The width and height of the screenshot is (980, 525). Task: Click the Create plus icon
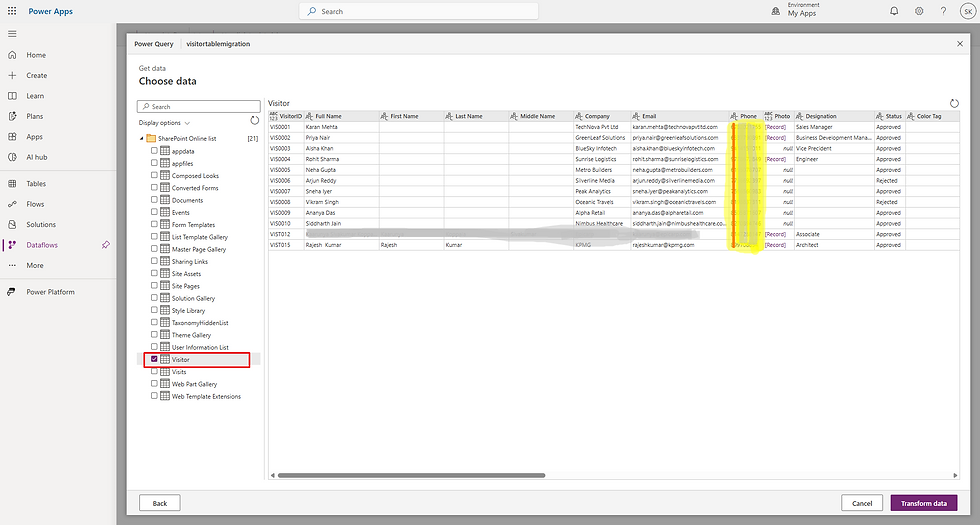pos(12,75)
